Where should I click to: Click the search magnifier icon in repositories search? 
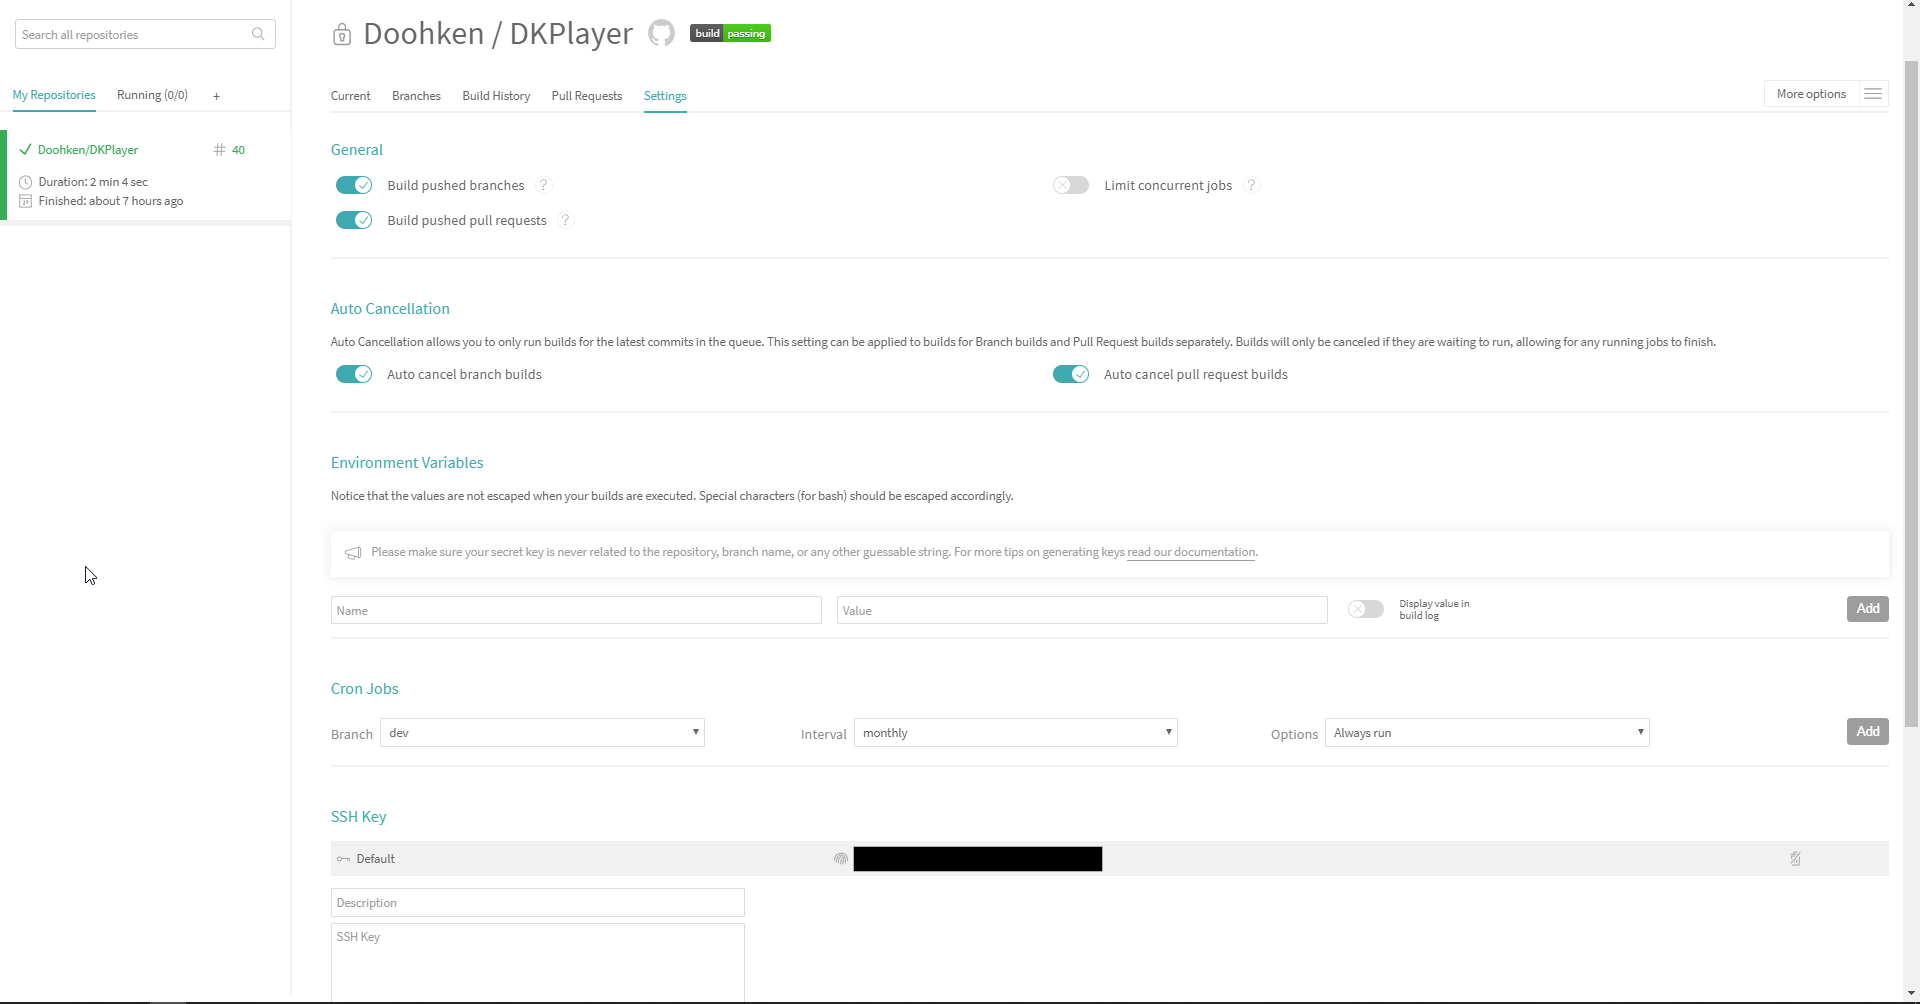258,34
